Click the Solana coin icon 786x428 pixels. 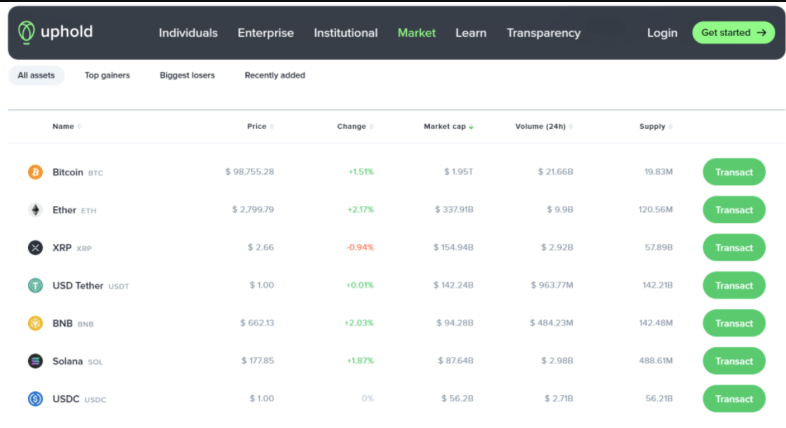35,361
